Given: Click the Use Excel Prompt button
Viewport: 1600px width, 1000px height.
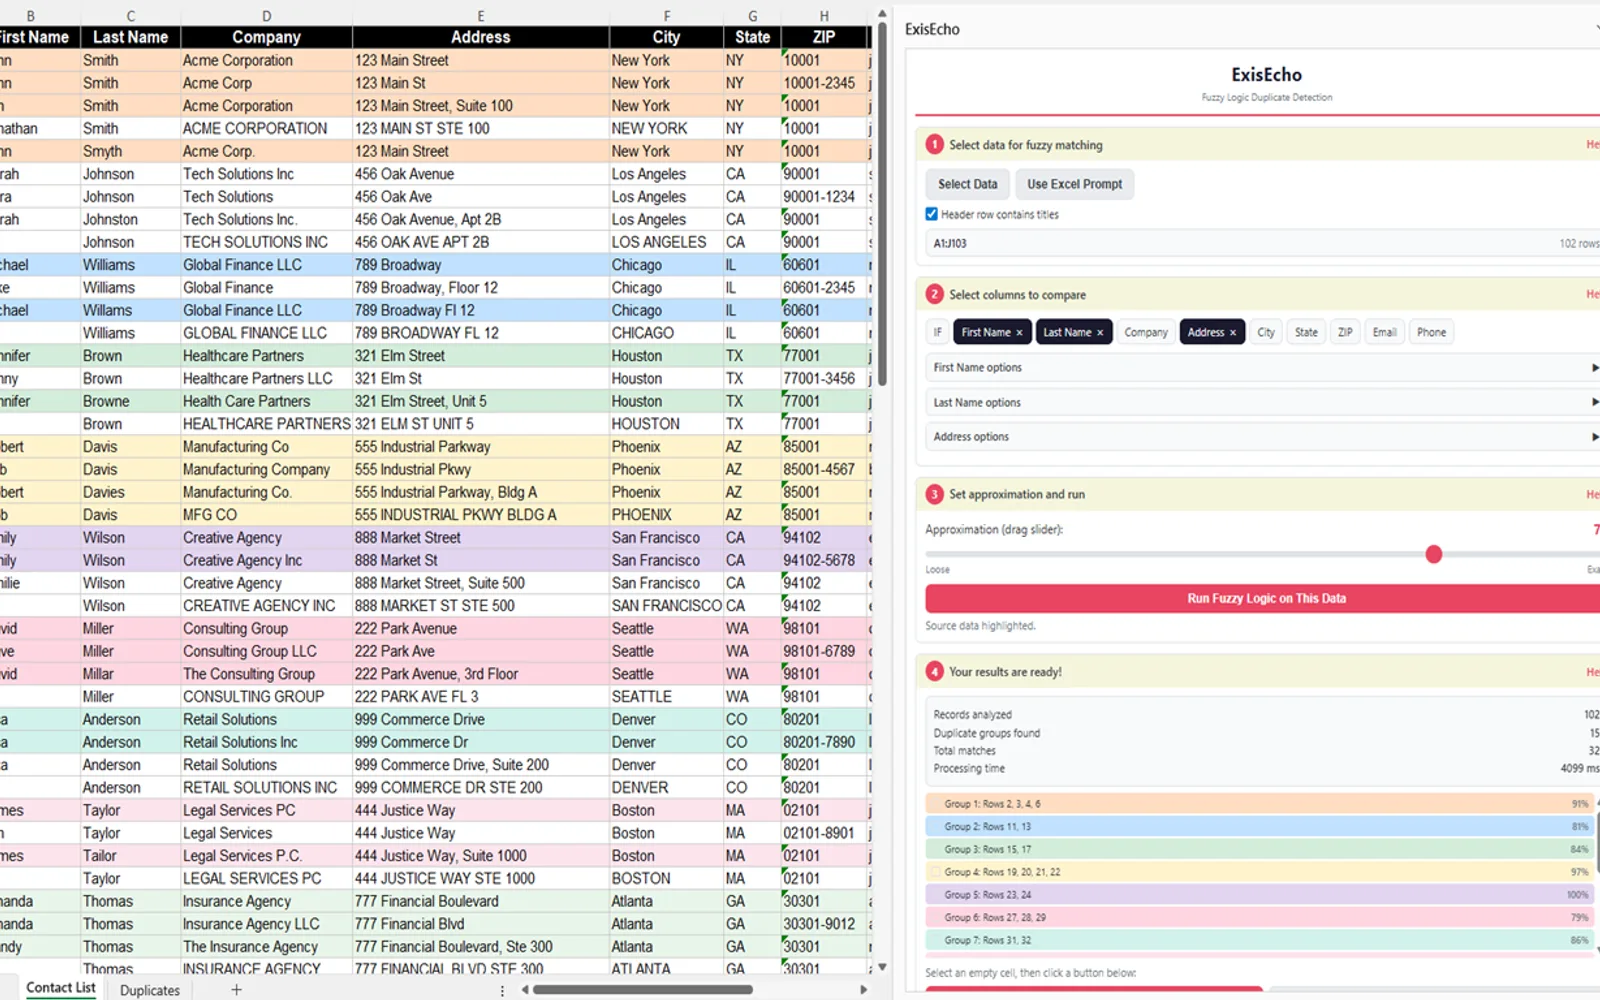Looking at the screenshot, I should pos(1074,184).
